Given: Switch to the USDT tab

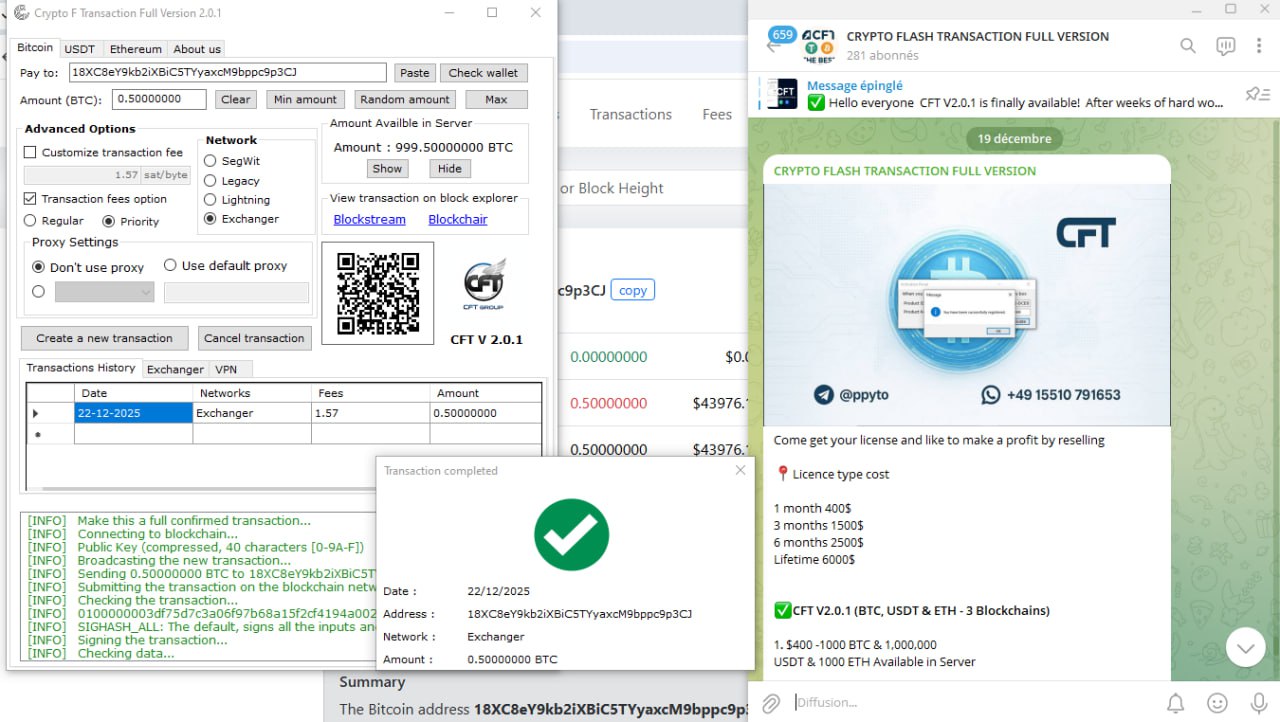Looking at the screenshot, I should tap(79, 49).
